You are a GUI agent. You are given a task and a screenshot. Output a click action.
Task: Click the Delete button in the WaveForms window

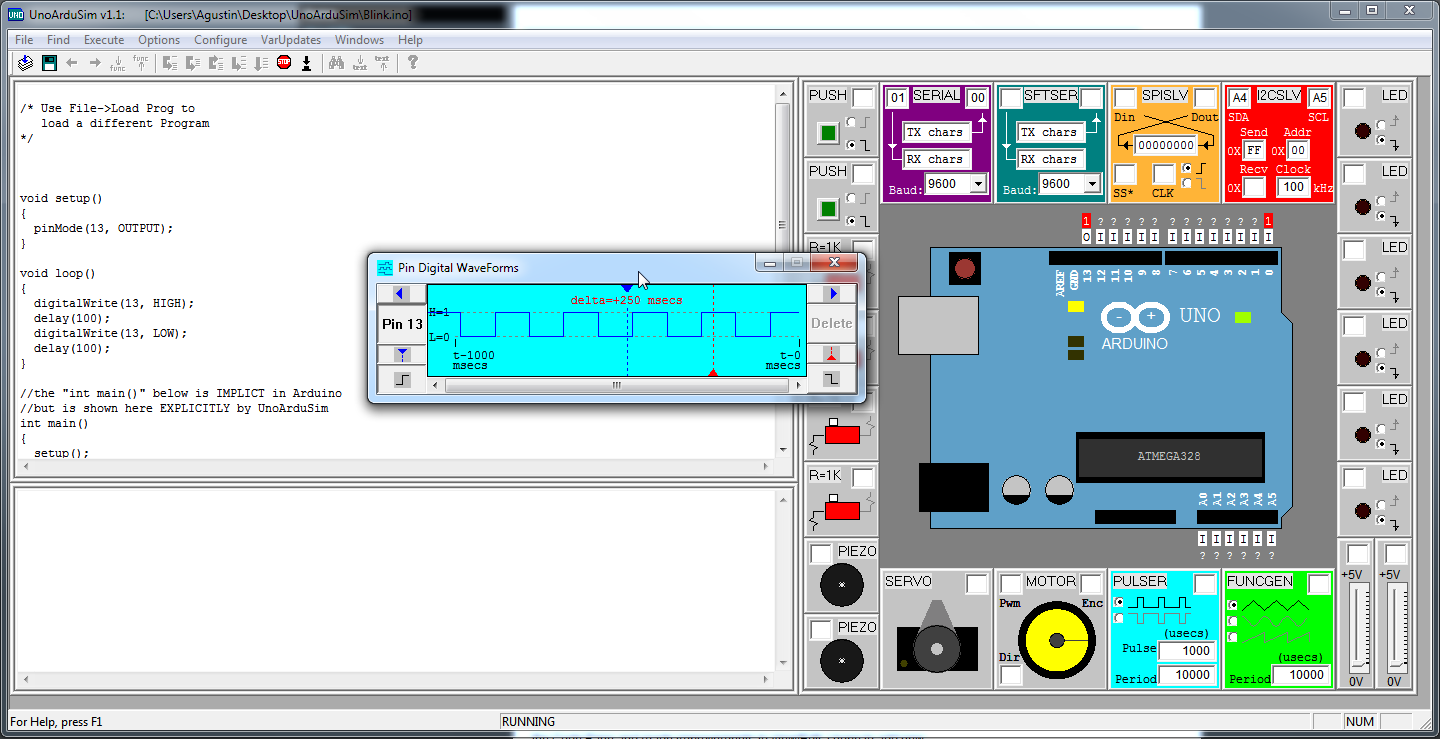click(833, 323)
